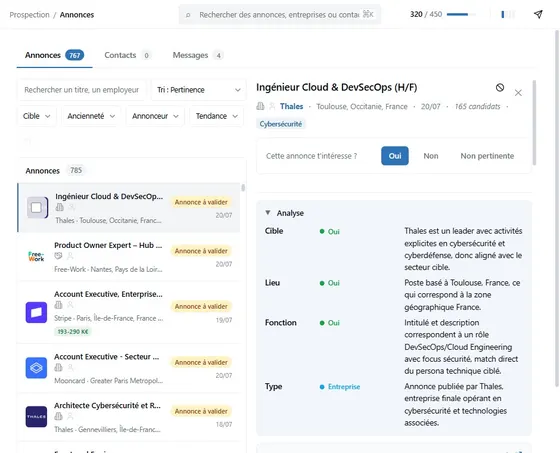Screen dimensions: 560x453
Task: Click the magnifier icon in global search
Action: click(x=188, y=15)
